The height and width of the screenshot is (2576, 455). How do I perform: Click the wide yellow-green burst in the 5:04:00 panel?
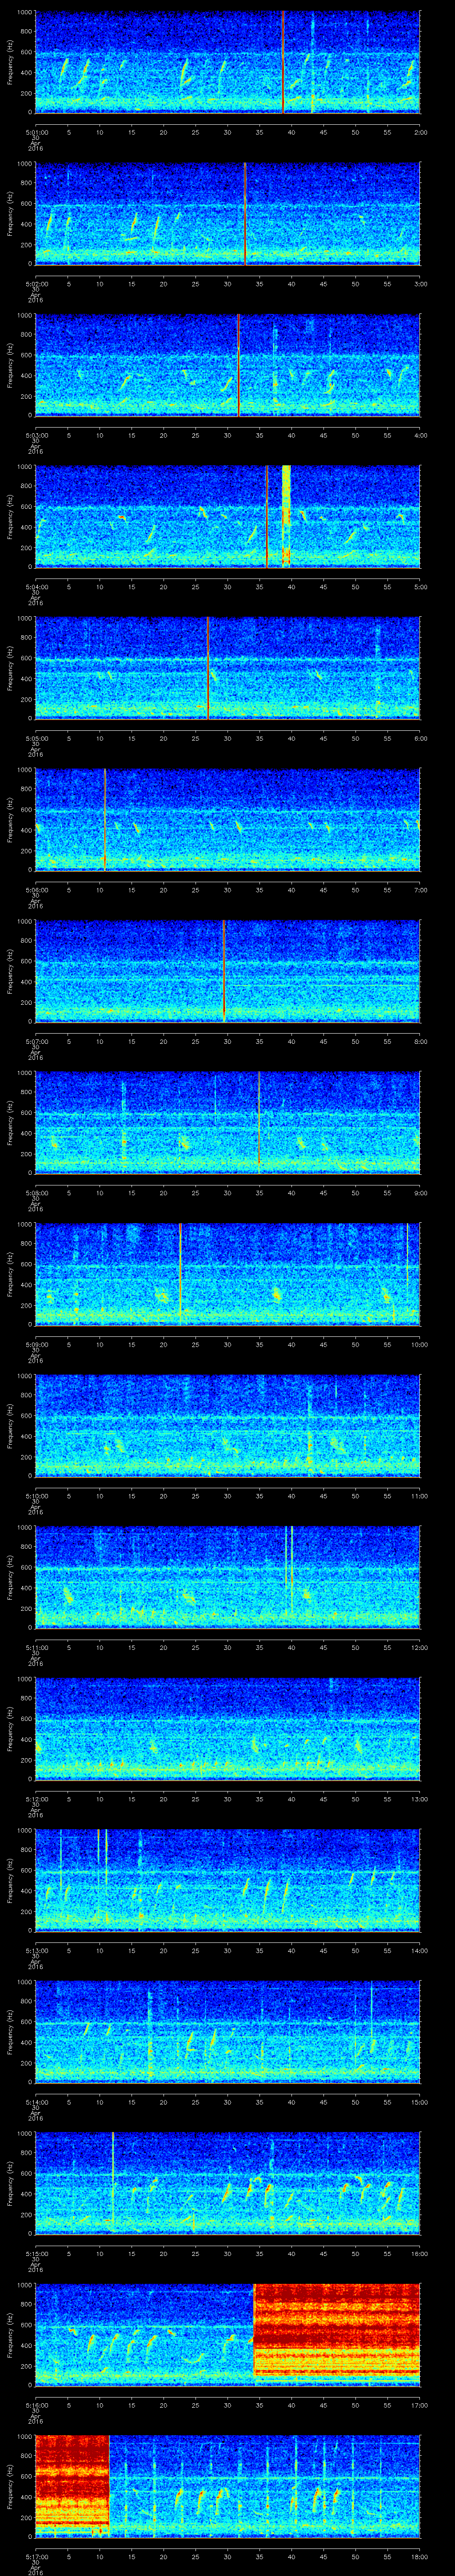click(x=287, y=516)
